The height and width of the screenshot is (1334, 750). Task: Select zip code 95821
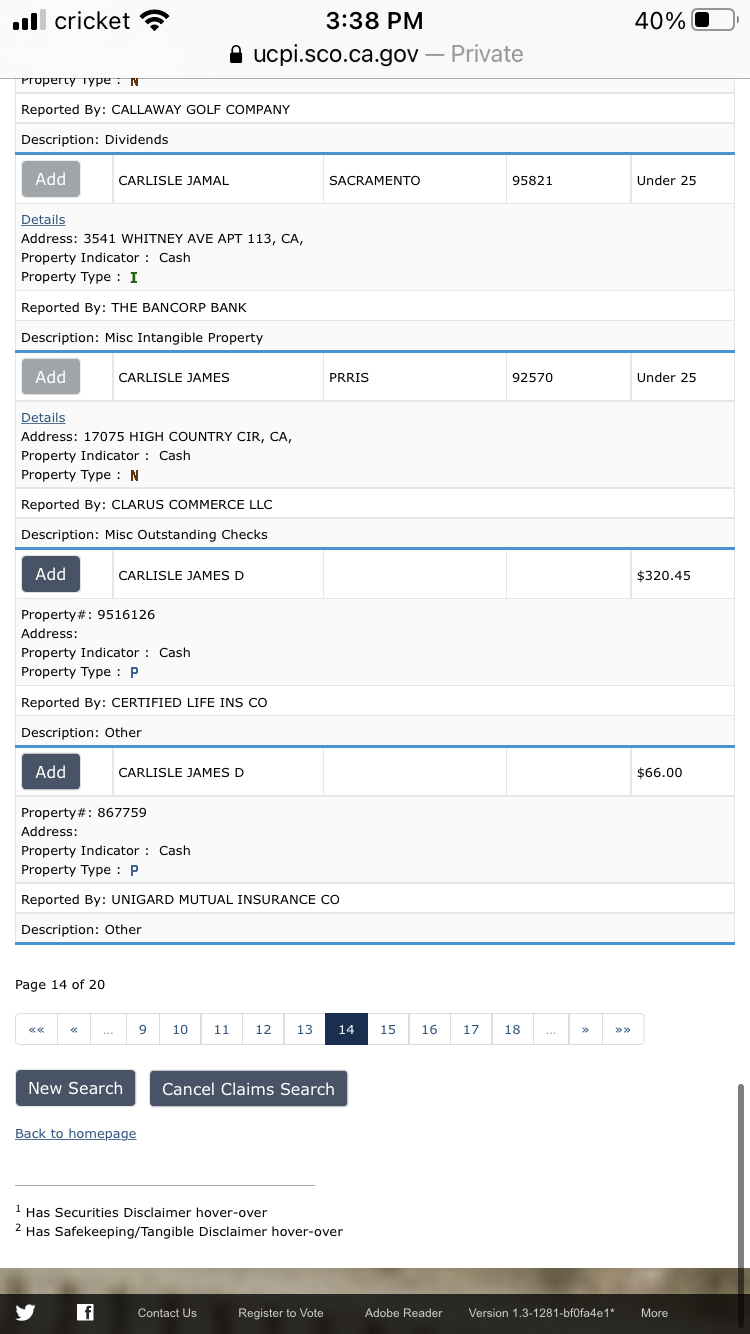click(x=532, y=180)
